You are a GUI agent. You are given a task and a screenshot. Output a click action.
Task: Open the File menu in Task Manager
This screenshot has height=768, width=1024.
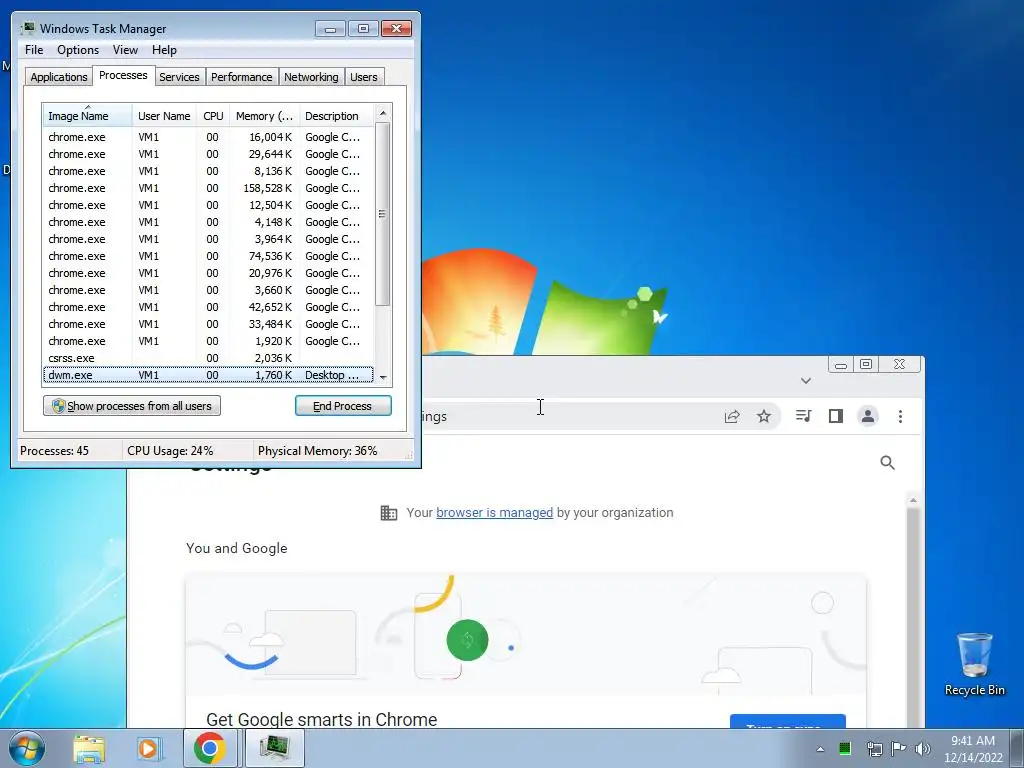[34, 50]
